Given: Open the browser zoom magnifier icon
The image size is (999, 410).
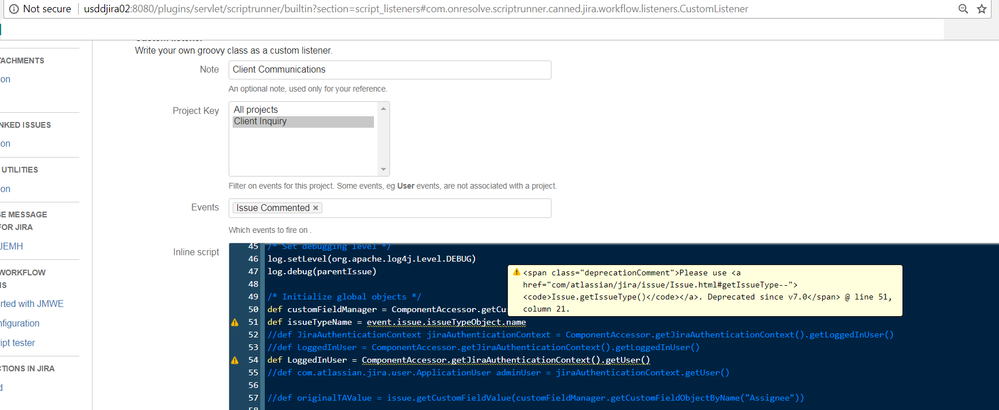Looking at the screenshot, I should click(x=963, y=9).
